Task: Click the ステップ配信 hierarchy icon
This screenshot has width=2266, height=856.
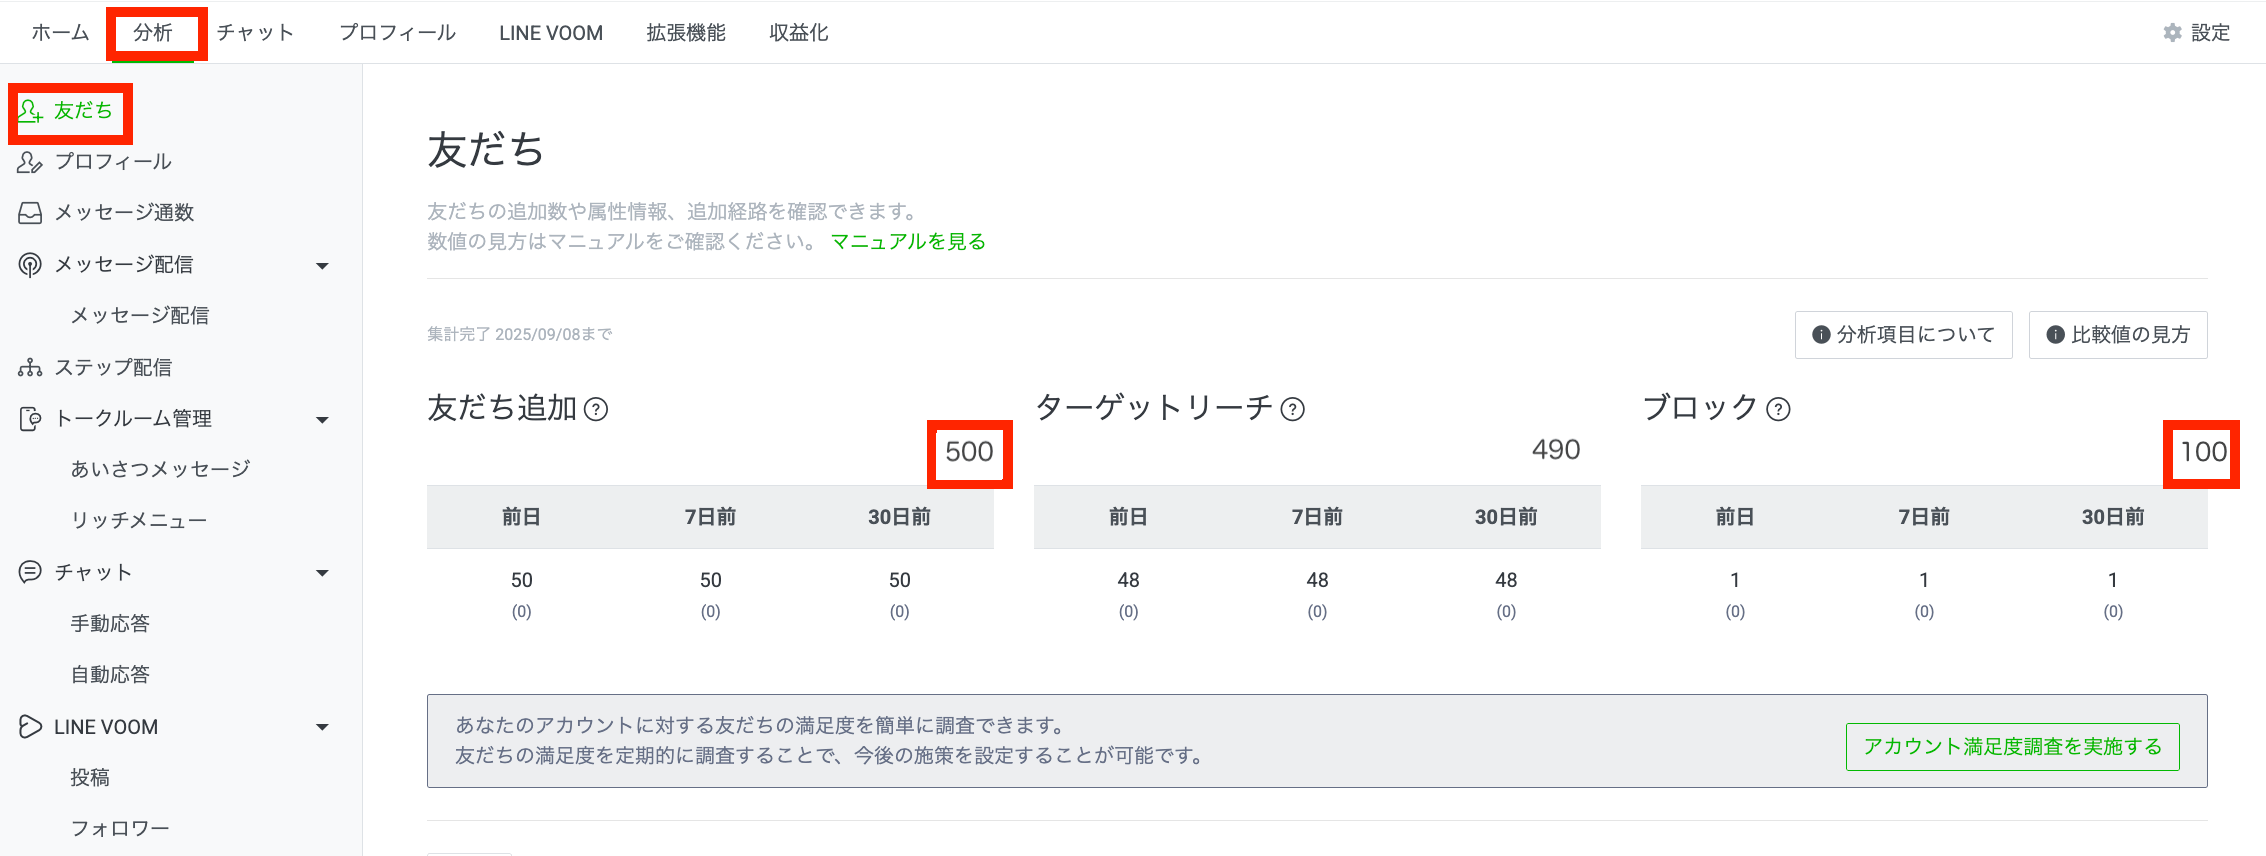Action: click(x=30, y=368)
